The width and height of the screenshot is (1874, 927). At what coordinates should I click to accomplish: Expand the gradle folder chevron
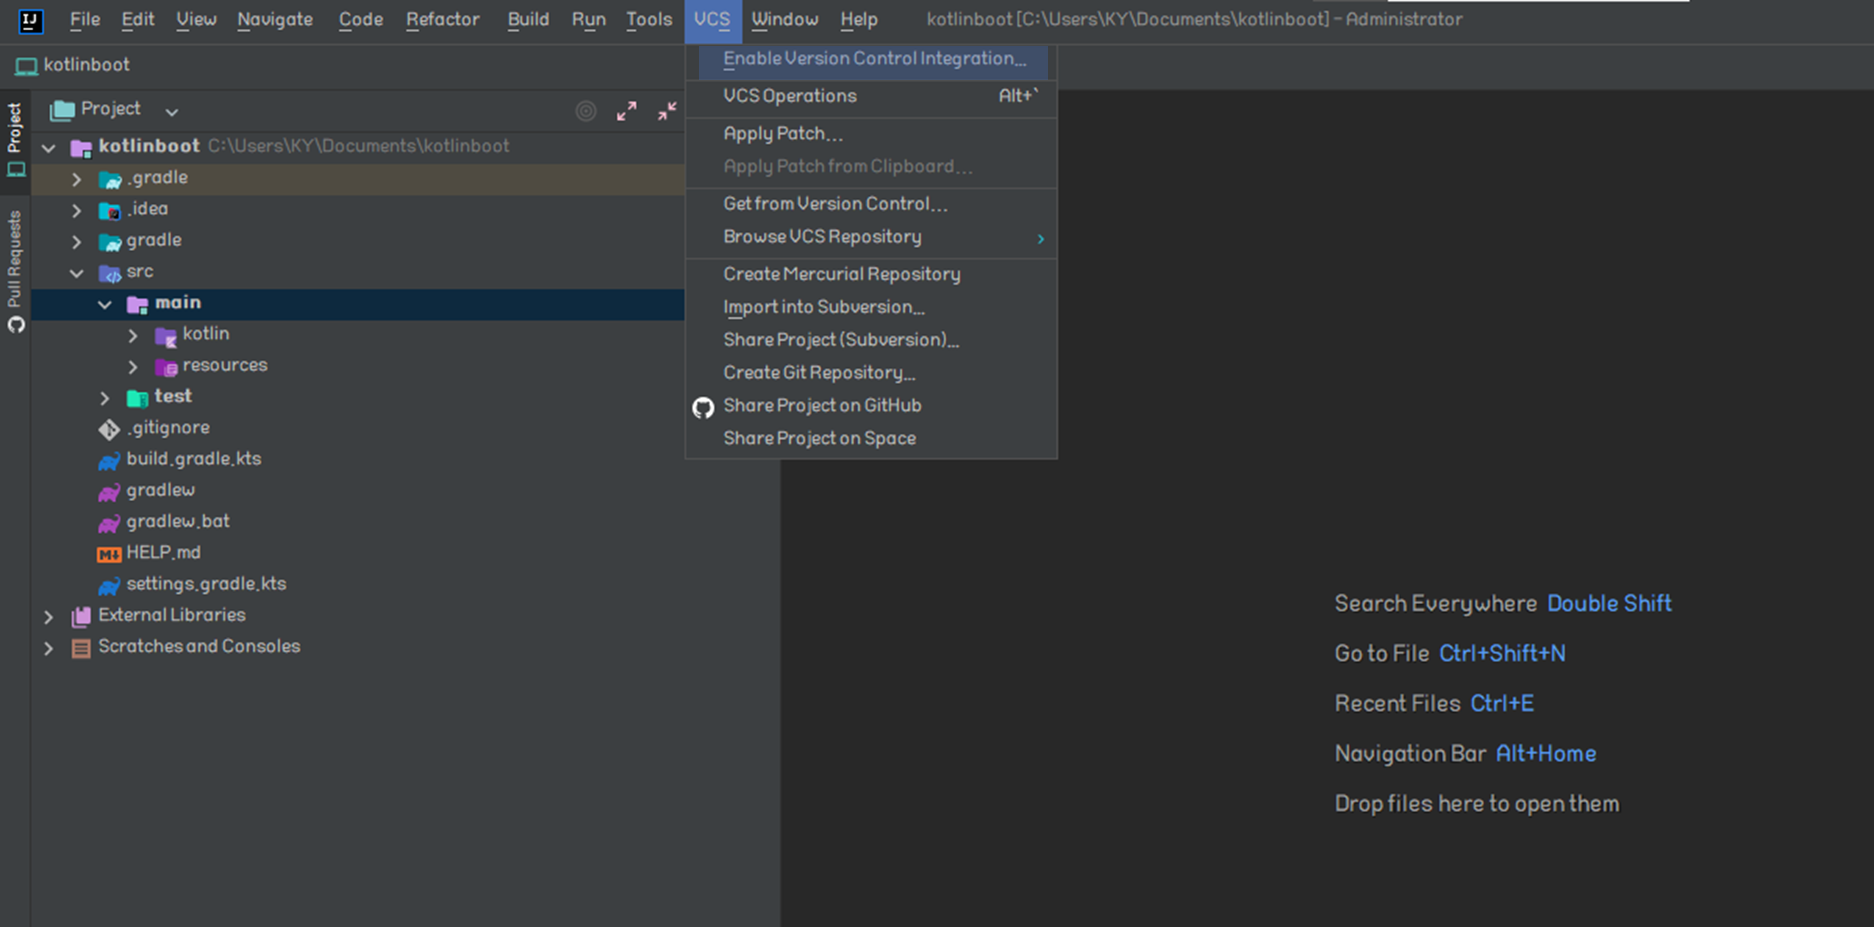pyautogui.click(x=77, y=241)
